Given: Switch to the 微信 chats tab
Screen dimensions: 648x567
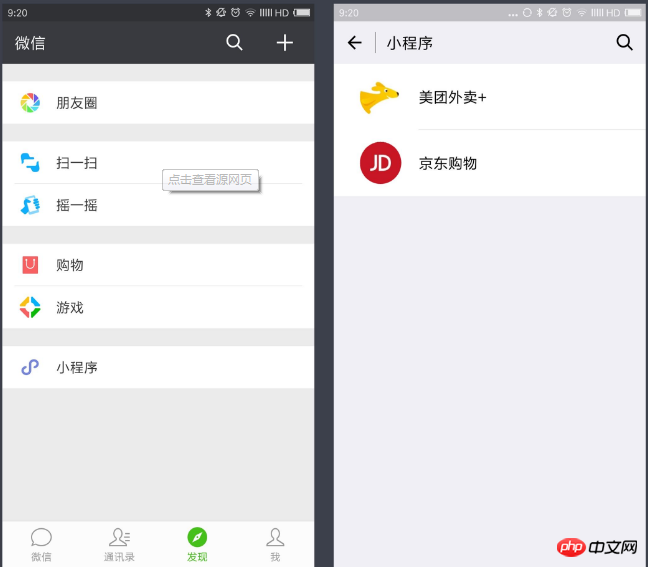Looking at the screenshot, I should 41,545.
